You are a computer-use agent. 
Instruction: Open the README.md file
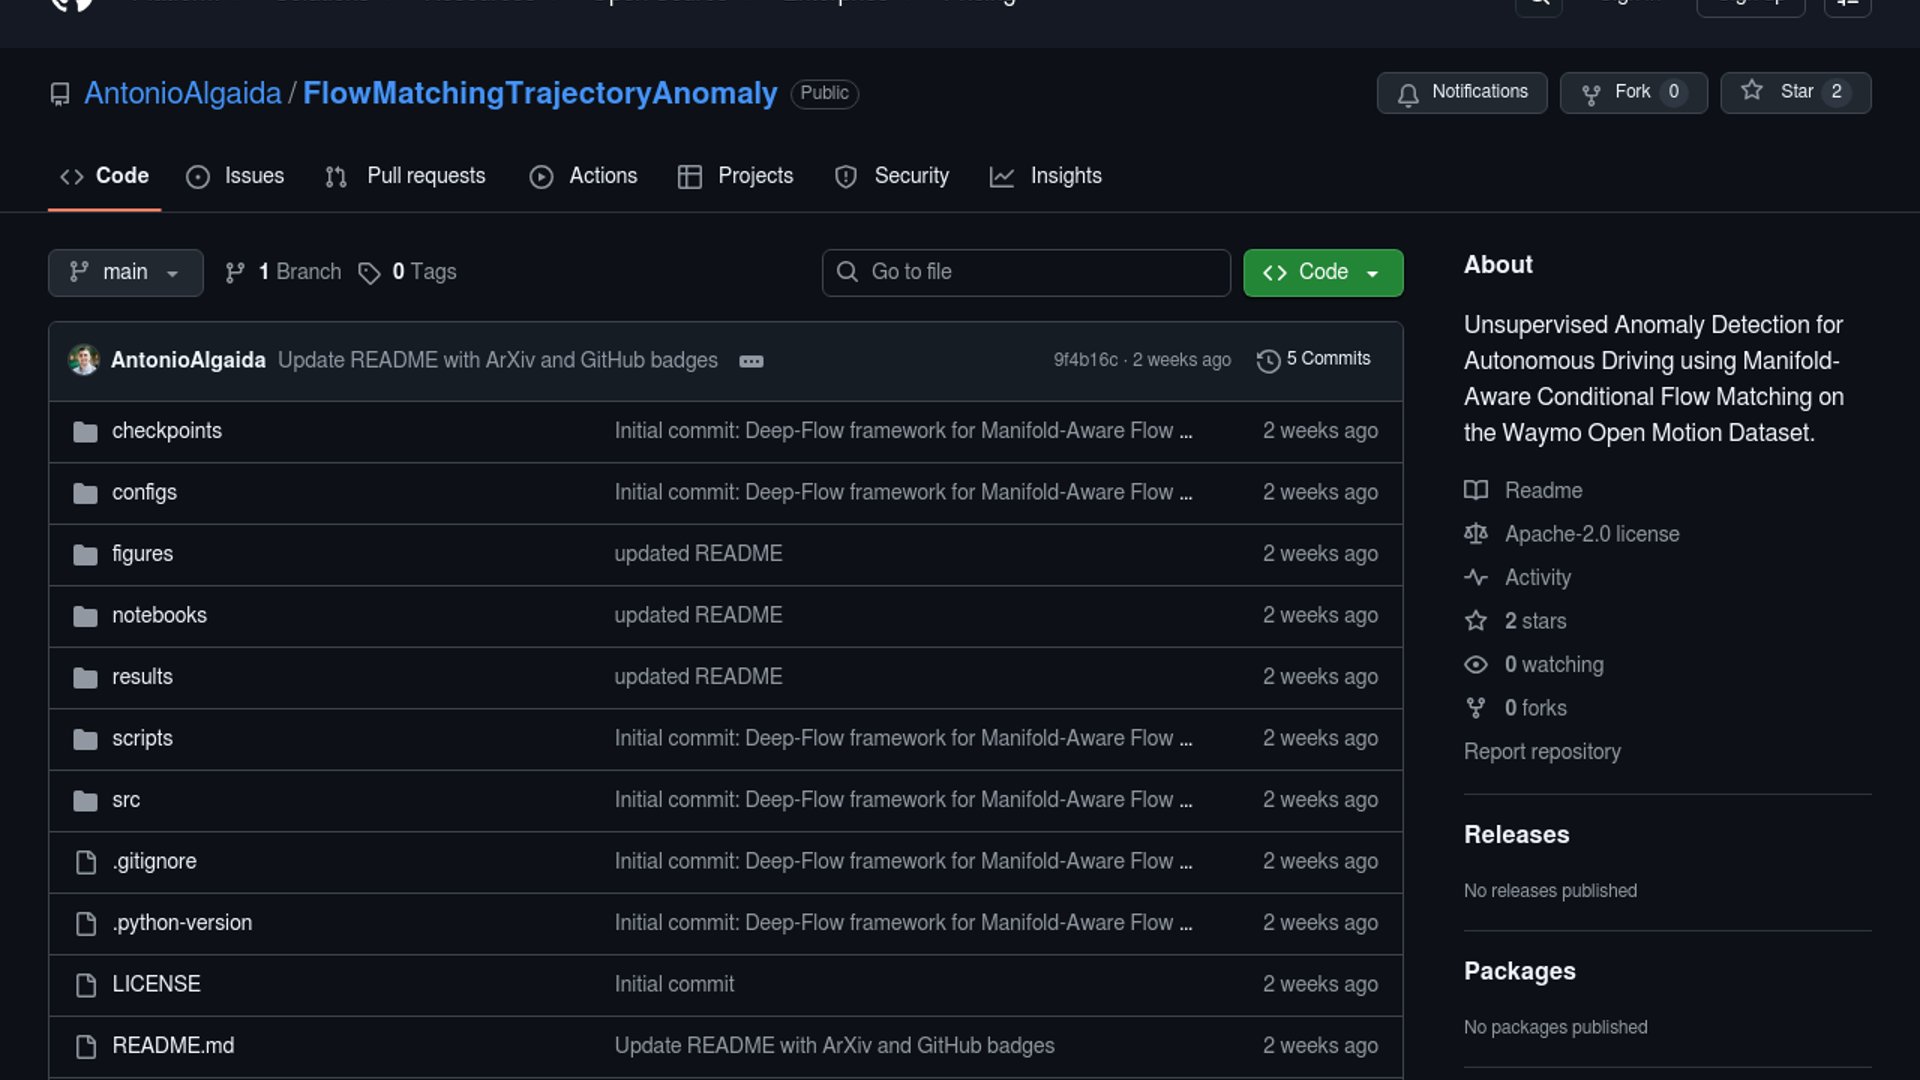(x=173, y=1046)
